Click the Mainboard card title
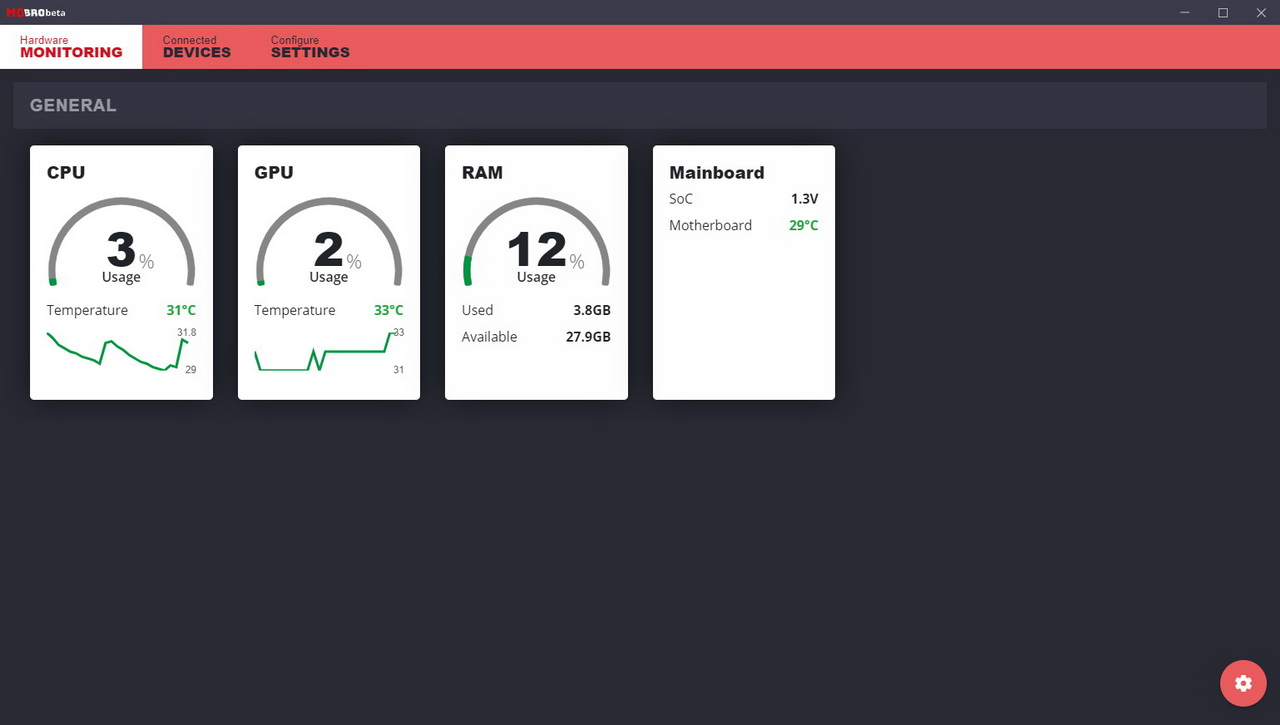 point(717,172)
